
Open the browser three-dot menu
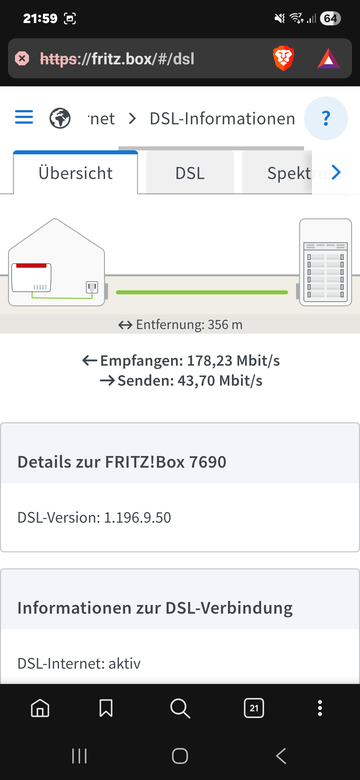click(320, 708)
